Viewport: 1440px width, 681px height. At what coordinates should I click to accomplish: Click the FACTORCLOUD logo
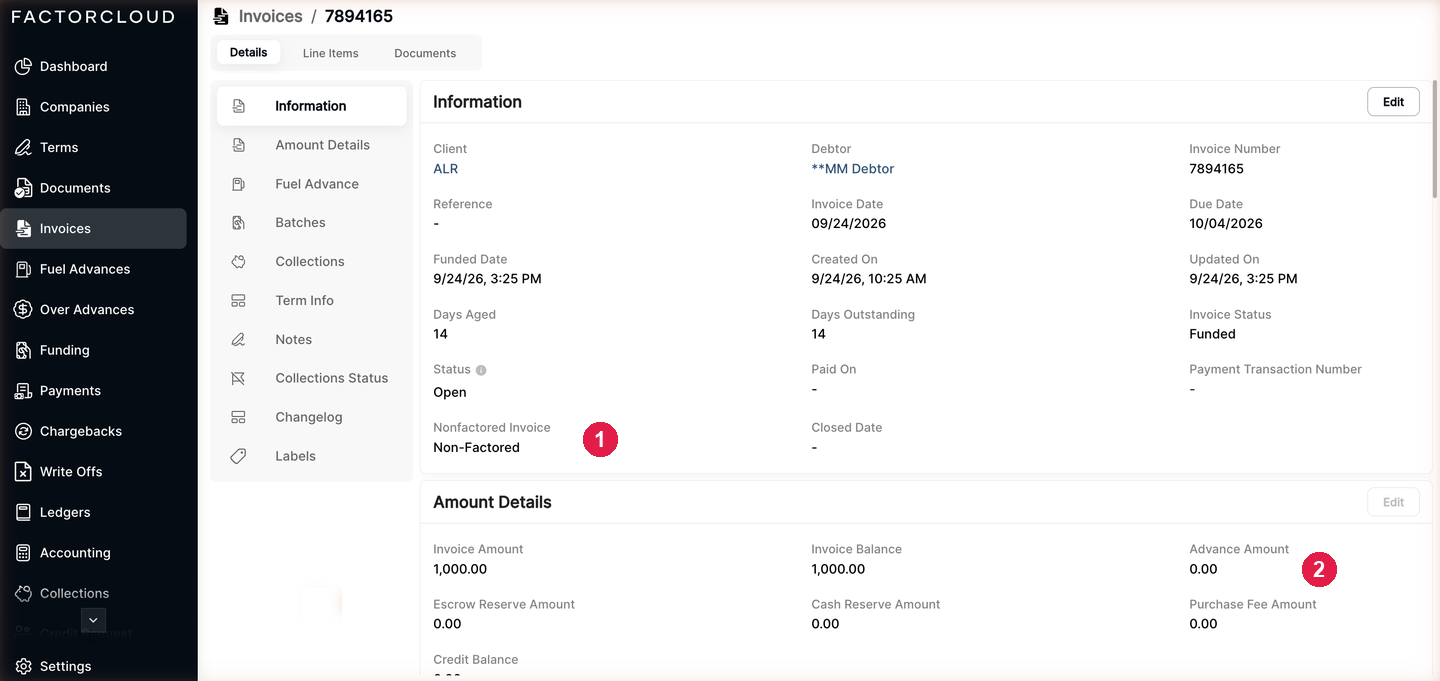pyautogui.click(x=93, y=17)
